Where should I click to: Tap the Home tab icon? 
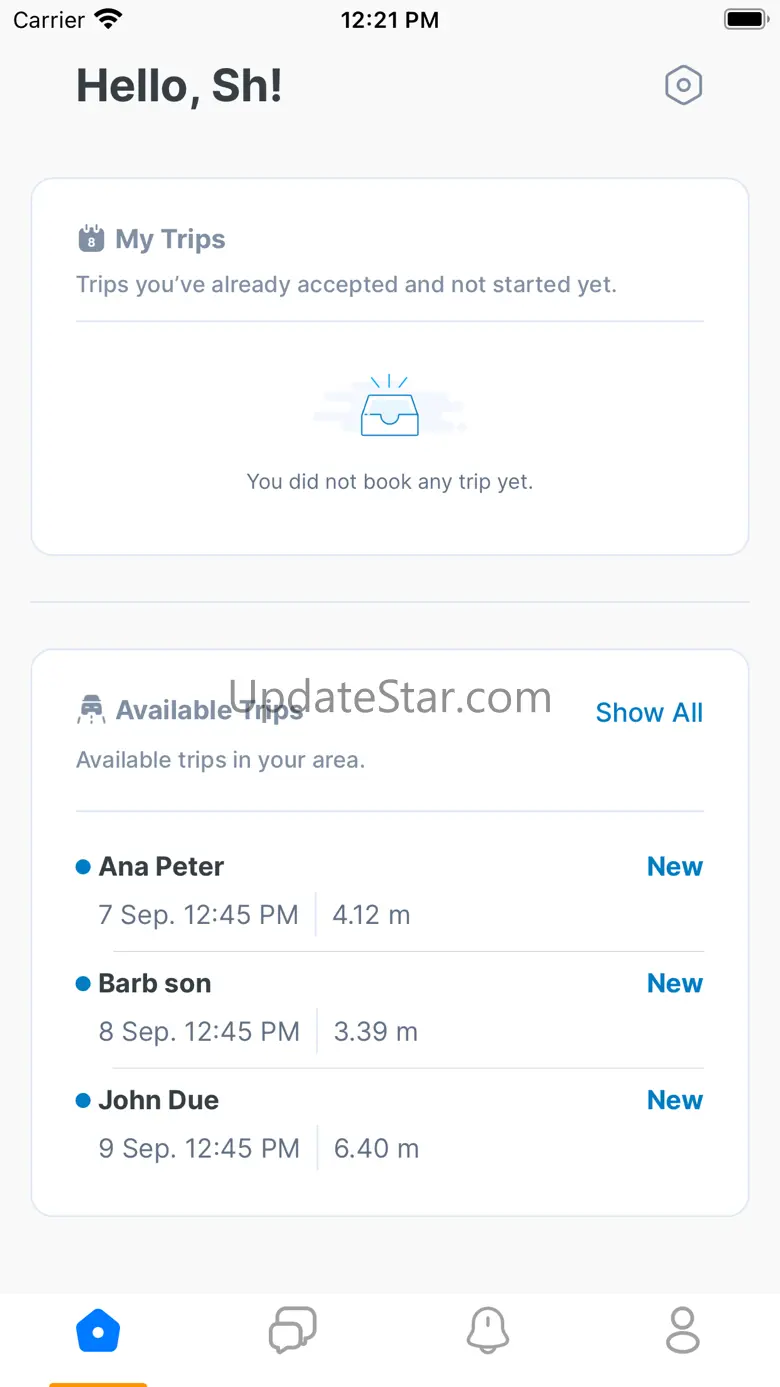98,1331
